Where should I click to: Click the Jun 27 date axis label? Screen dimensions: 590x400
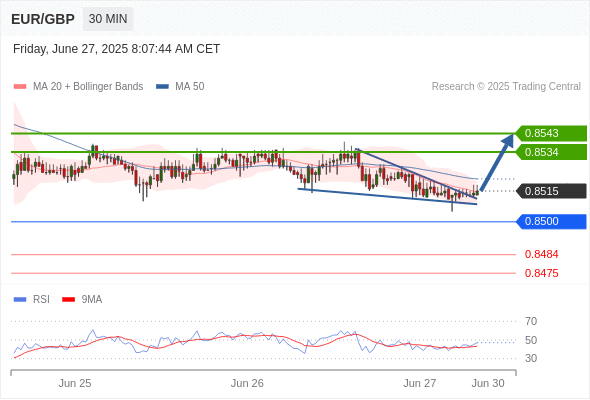pos(420,383)
